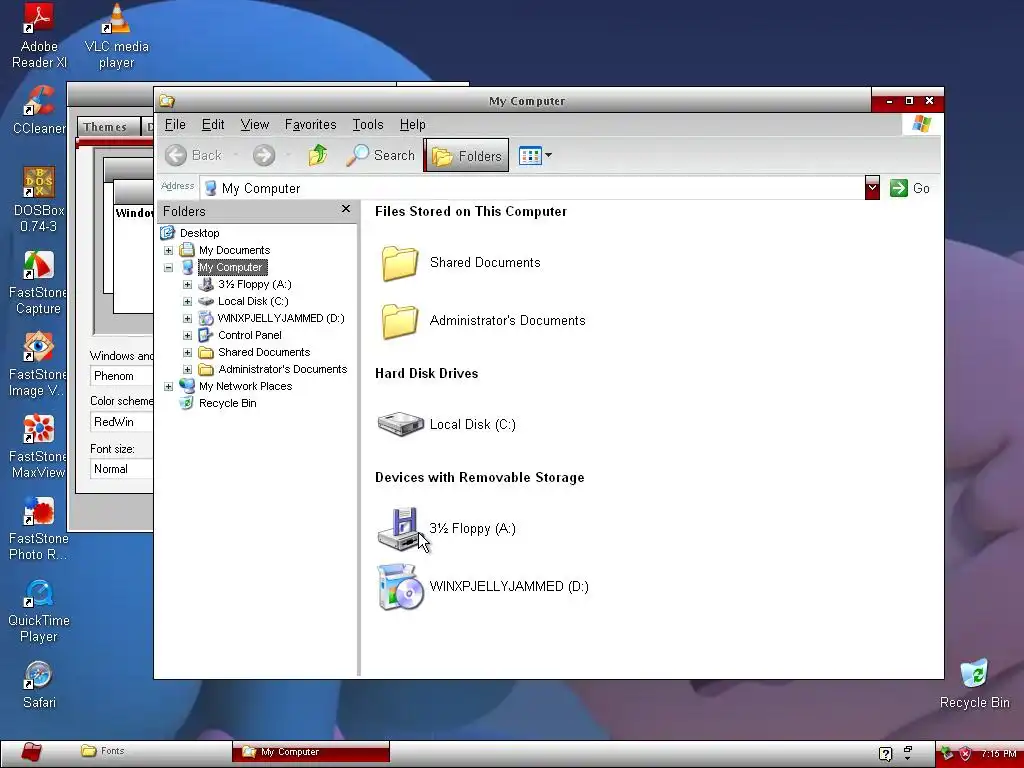Toggle the Folders pane button
Viewport: 1024px width, 768px height.
coord(466,155)
